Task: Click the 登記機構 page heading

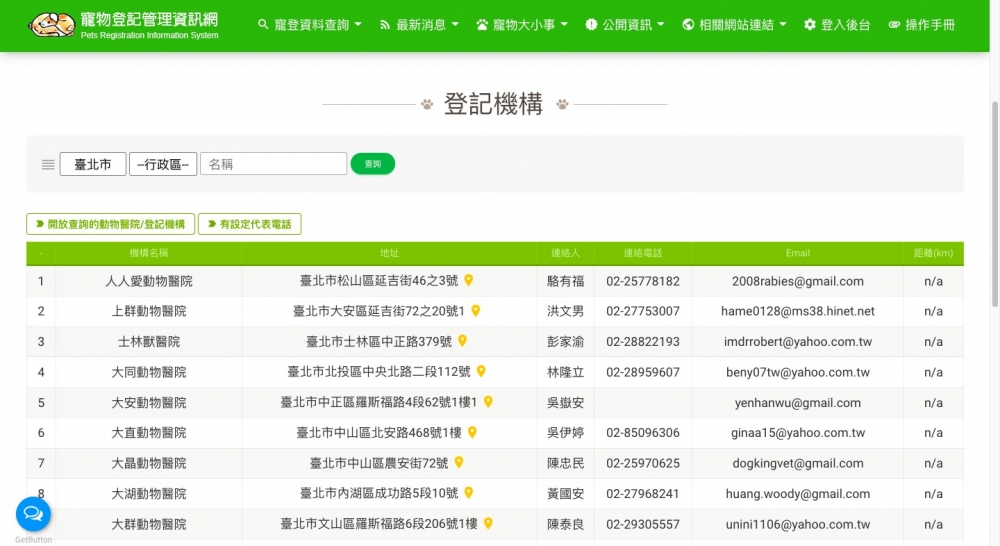Action: click(x=493, y=104)
